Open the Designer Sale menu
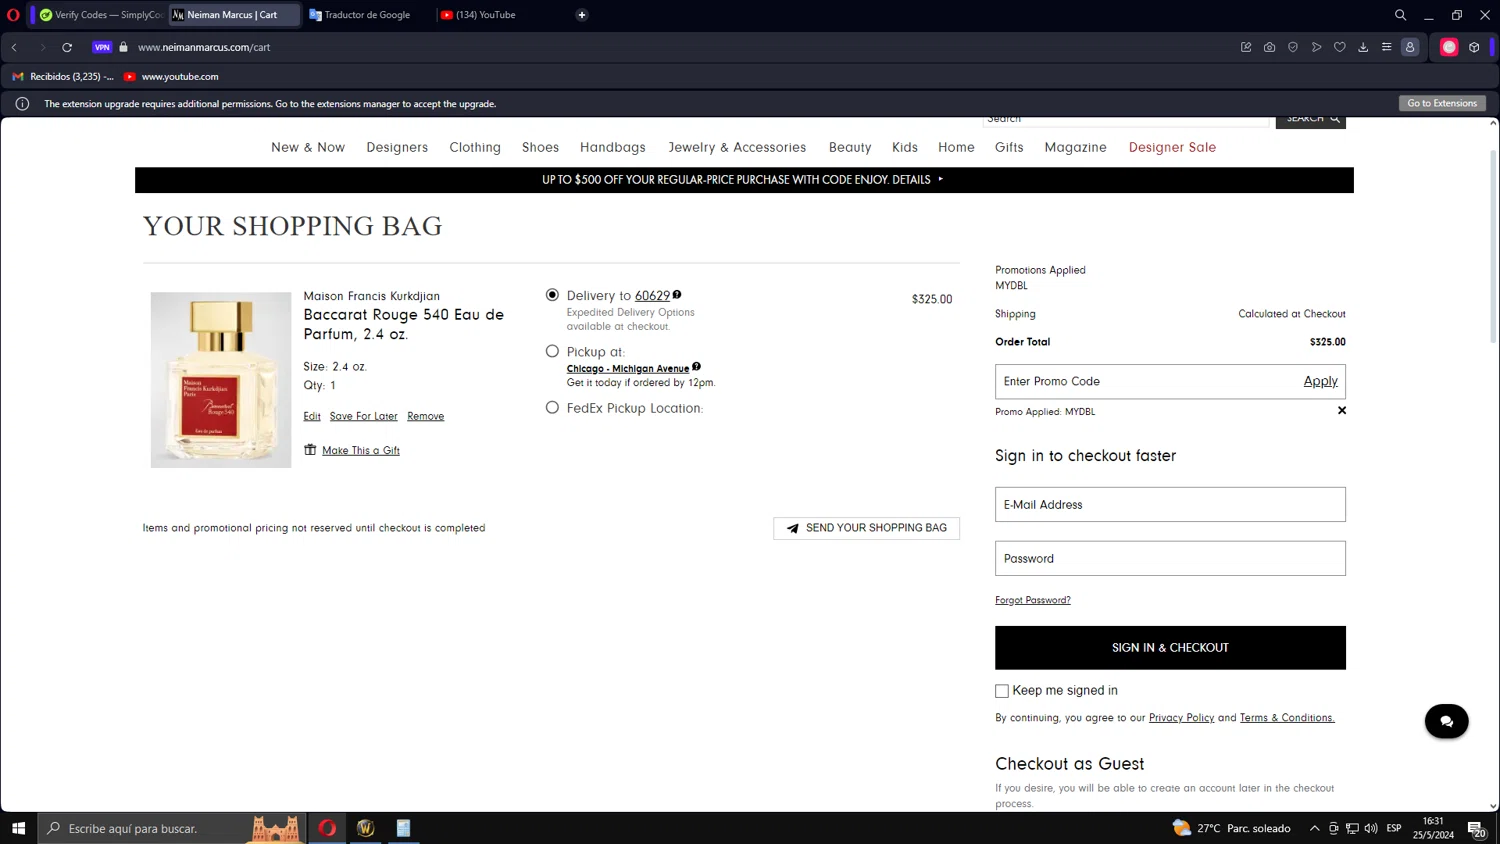The image size is (1500, 844). coord(1172,147)
